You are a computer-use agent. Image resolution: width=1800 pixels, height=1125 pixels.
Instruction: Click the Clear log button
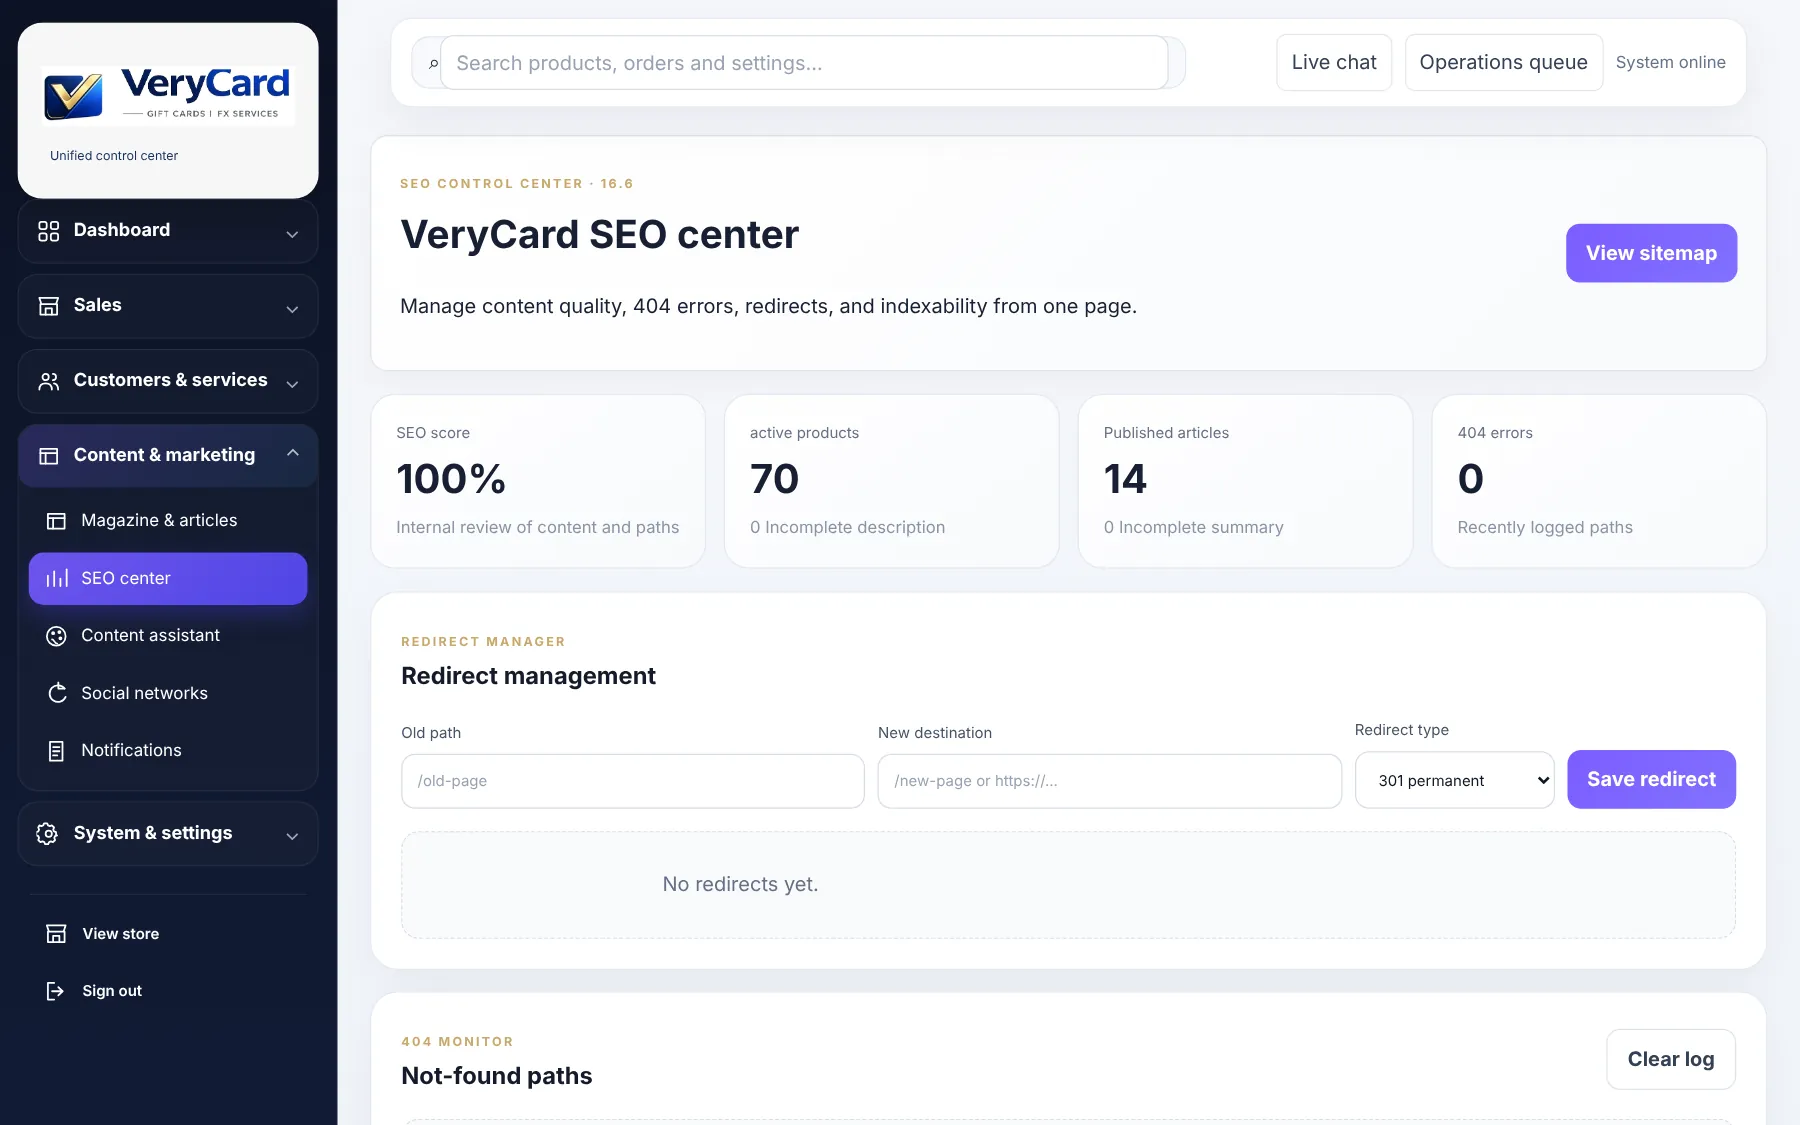(x=1670, y=1059)
